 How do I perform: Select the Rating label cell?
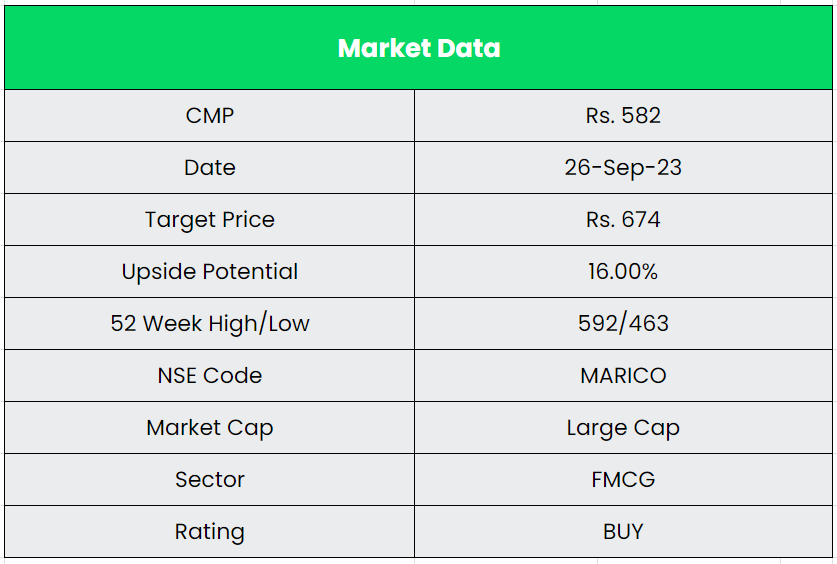click(210, 532)
